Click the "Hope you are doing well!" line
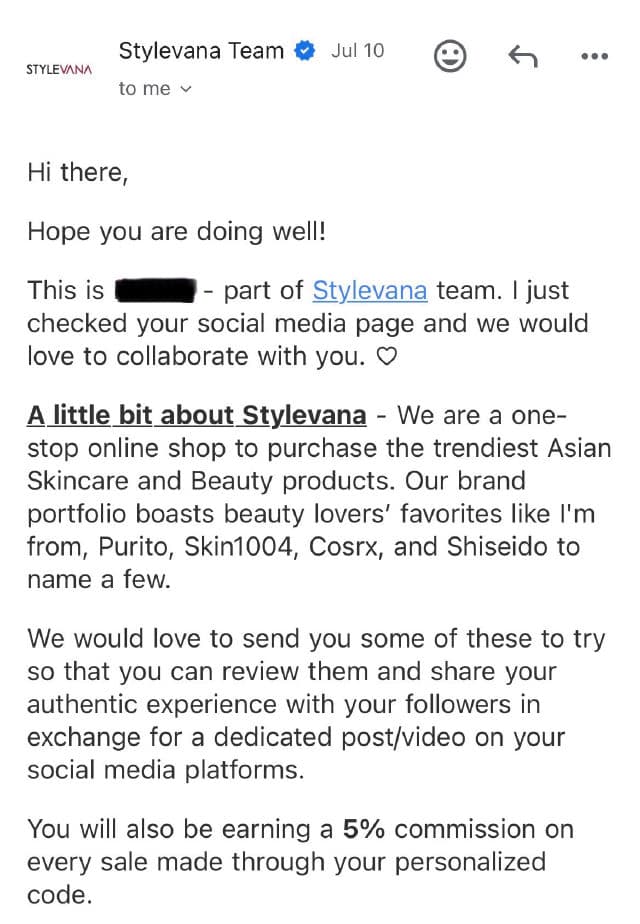Image resolution: width=640 pixels, height=924 pixels. pyautogui.click(x=176, y=232)
